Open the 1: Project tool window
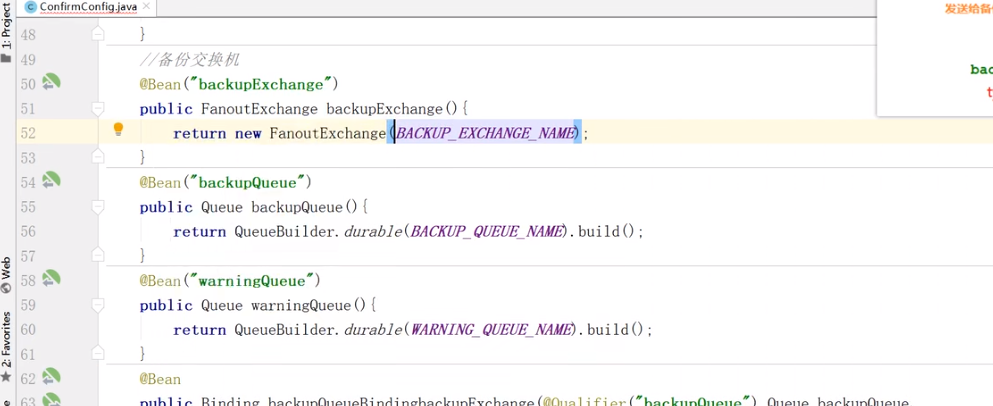The image size is (993, 406). click(x=6, y=27)
